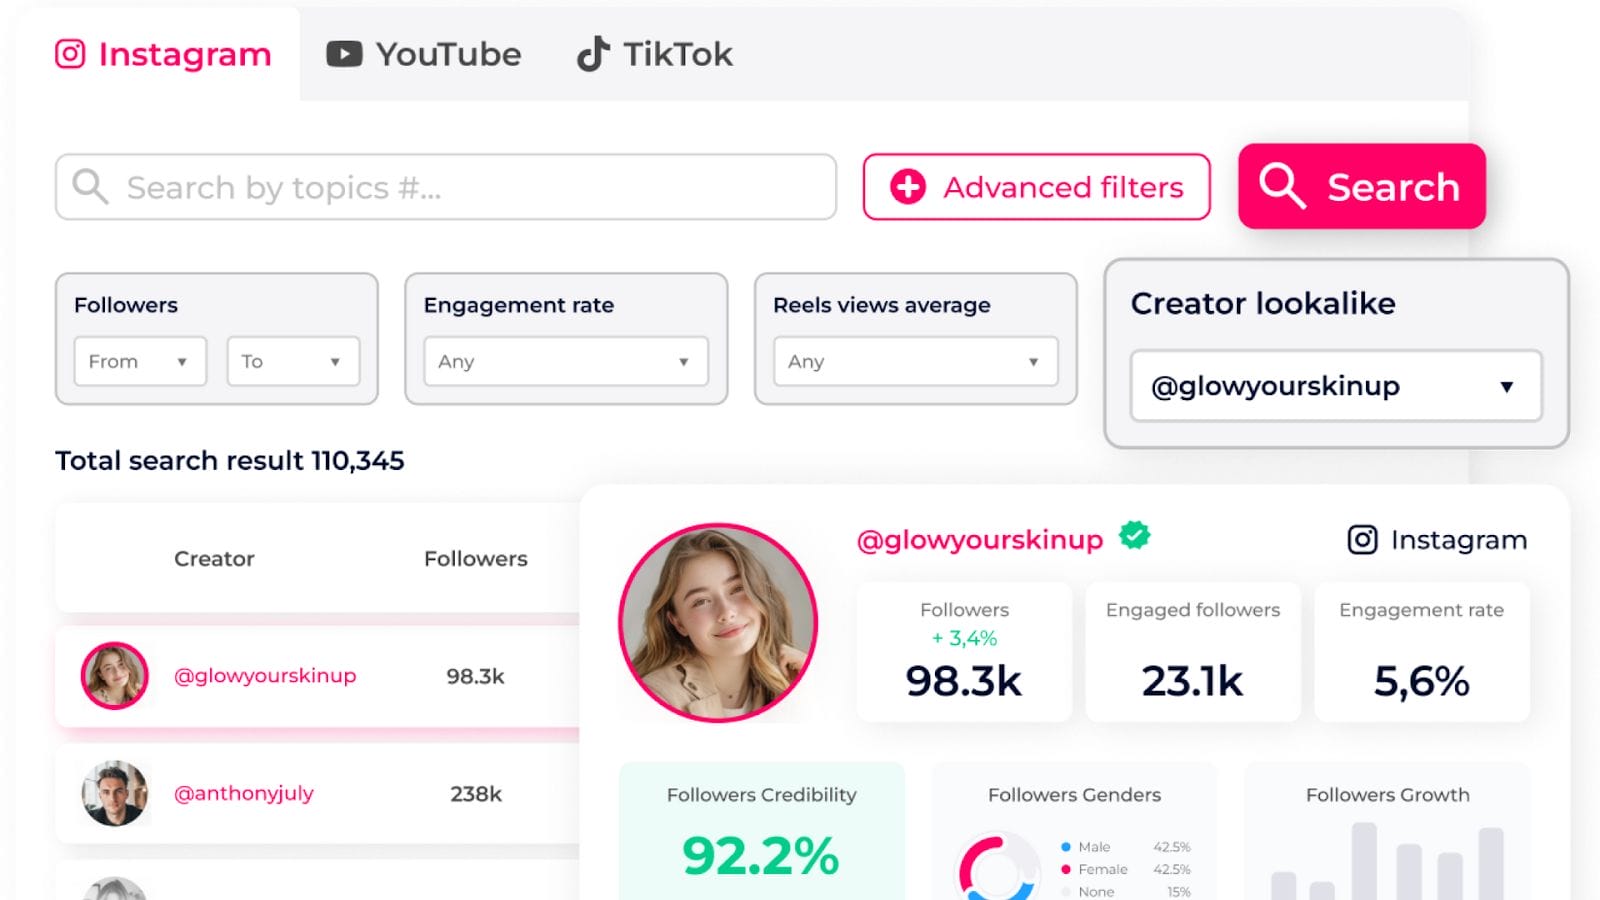Open the Followers From dropdown
The image size is (1600, 900).
(x=140, y=361)
